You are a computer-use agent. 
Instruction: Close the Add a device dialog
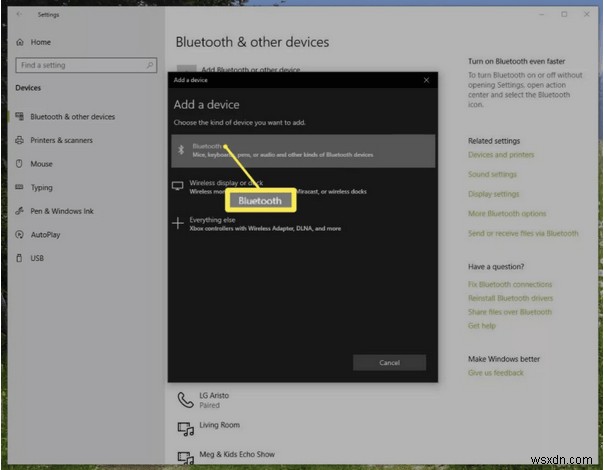(426, 80)
